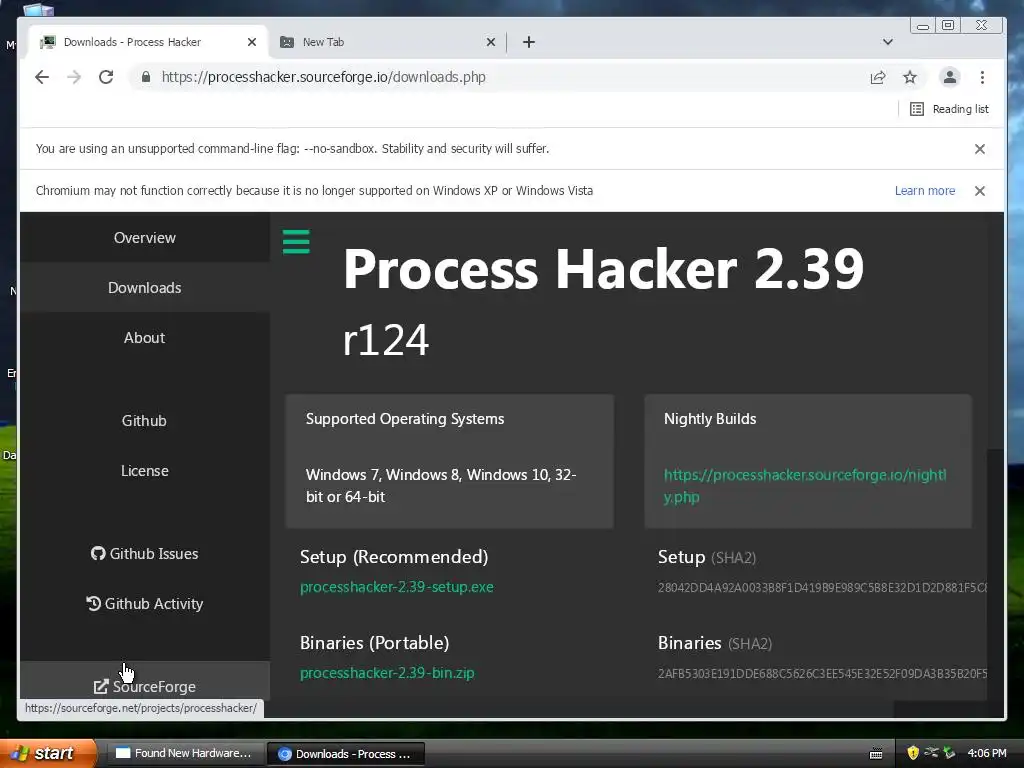Click the Process Hacker 2.39 heading

pos(603,269)
